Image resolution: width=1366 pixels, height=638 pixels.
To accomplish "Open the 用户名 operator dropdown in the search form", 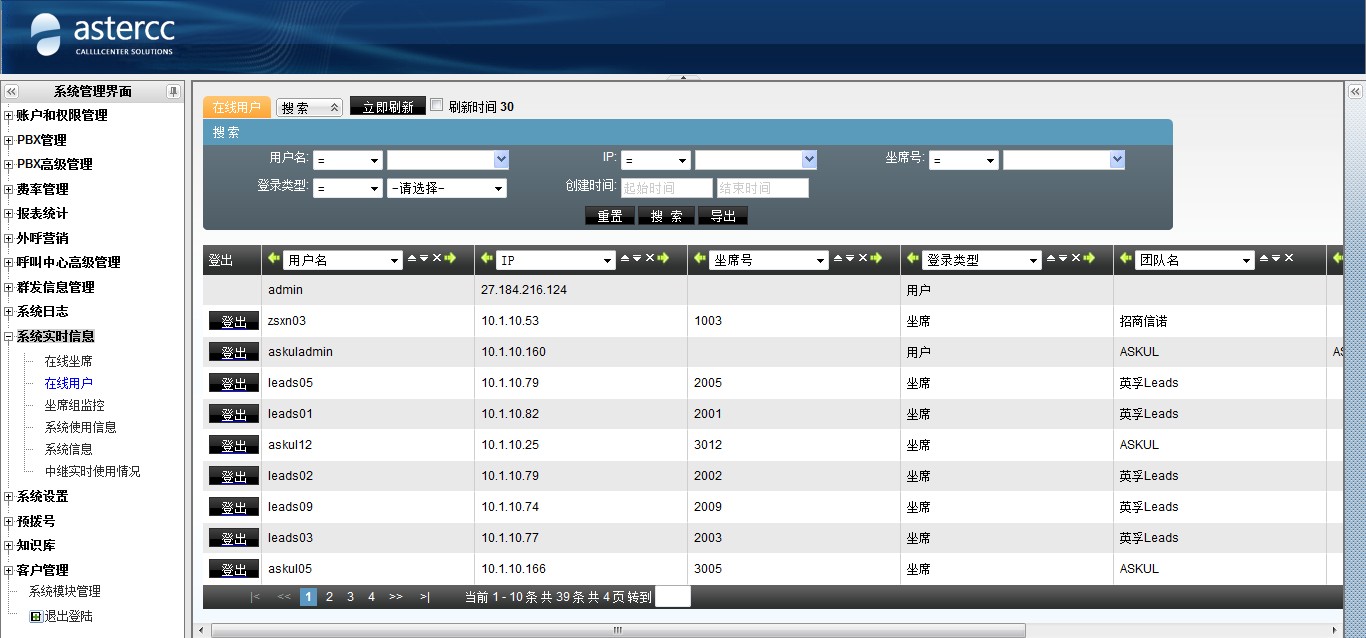I will pos(347,160).
